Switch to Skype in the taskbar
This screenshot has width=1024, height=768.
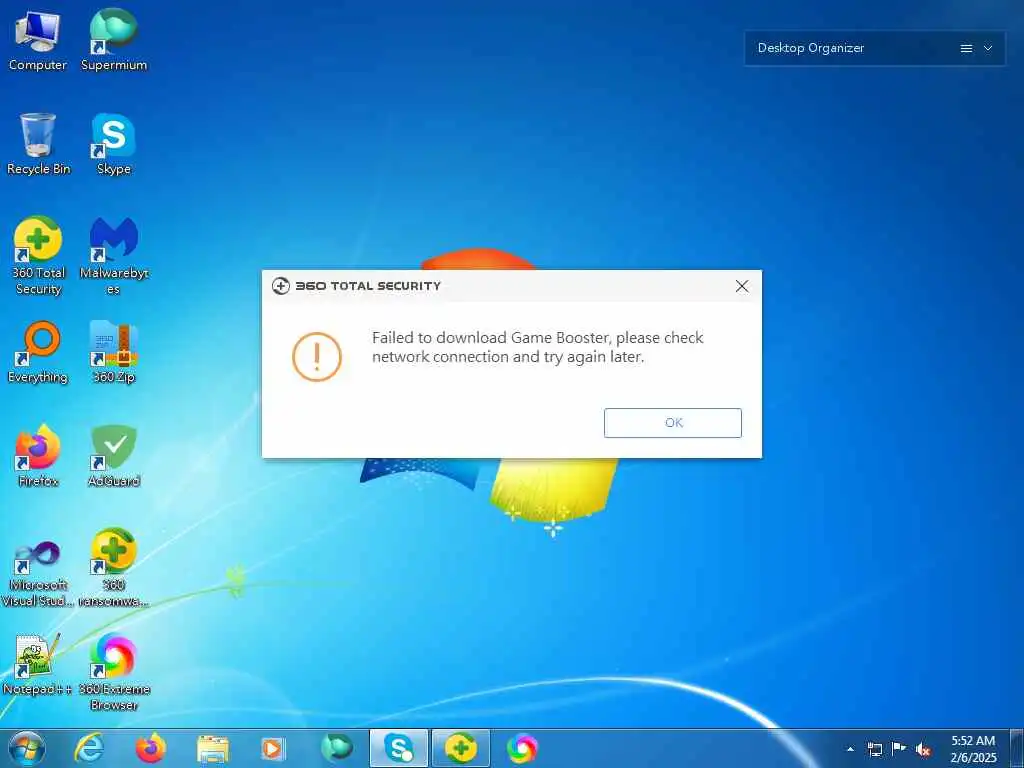(x=398, y=748)
